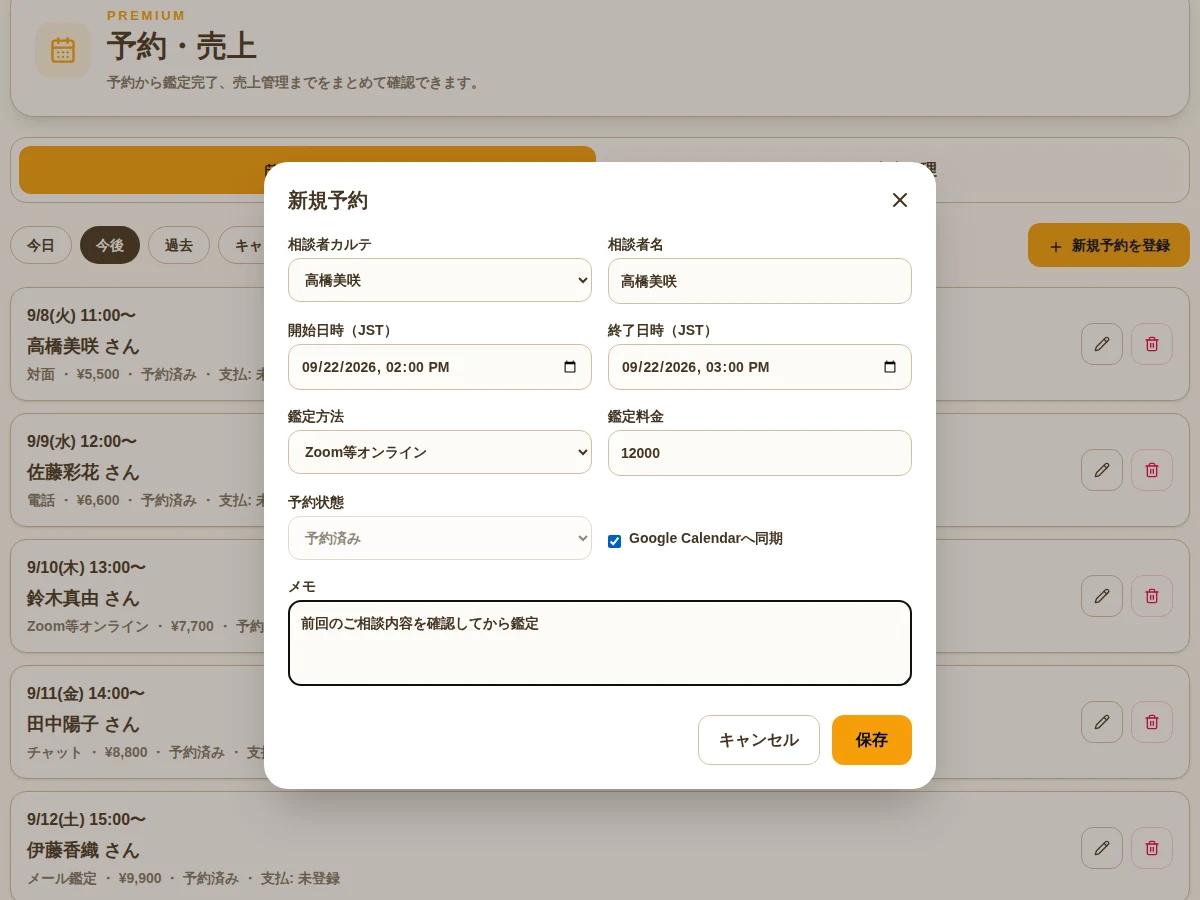This screenshot has height=900, width=1200.
Task: Close the 新規予約 dialog with X
Action: click(900, 200)
